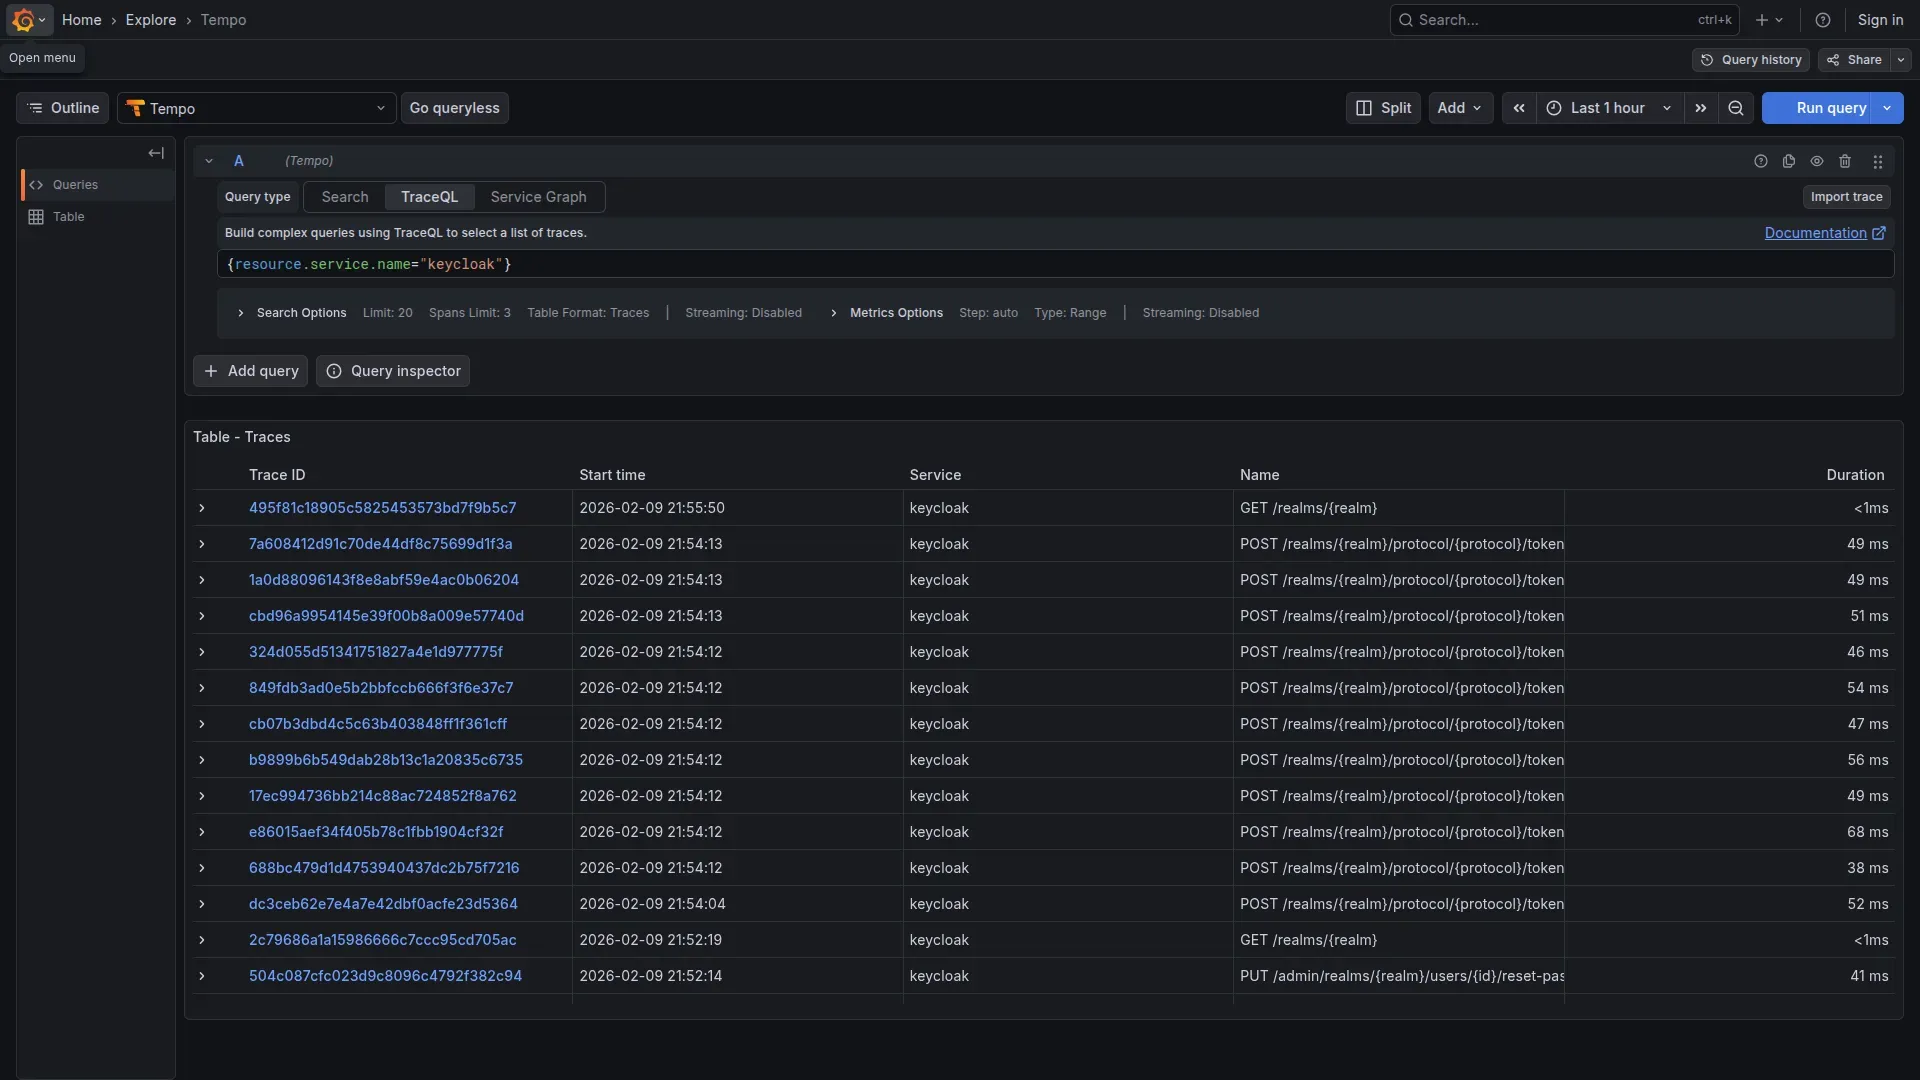This screenshot has height=1080, width=1920.
Task: Switch Query type to Search
Action: pyautogui.click(x=343, y=197)
